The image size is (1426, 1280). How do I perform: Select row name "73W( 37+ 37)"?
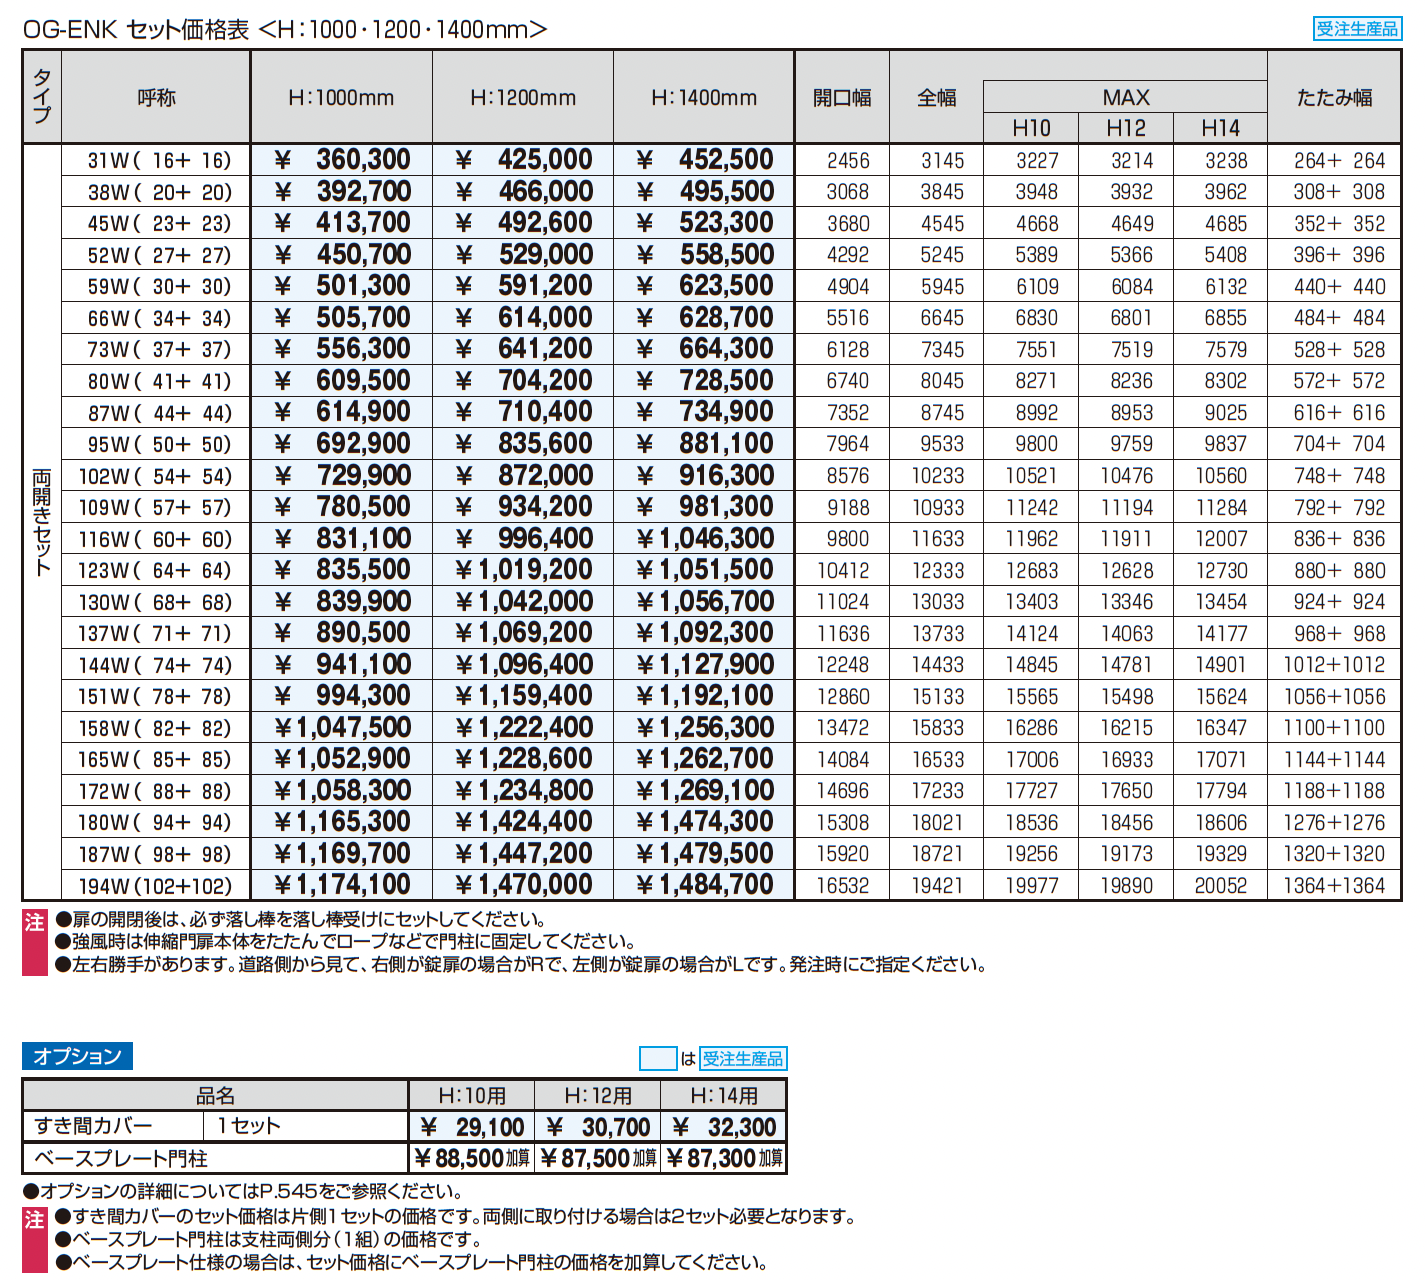(x=159, y=350)
